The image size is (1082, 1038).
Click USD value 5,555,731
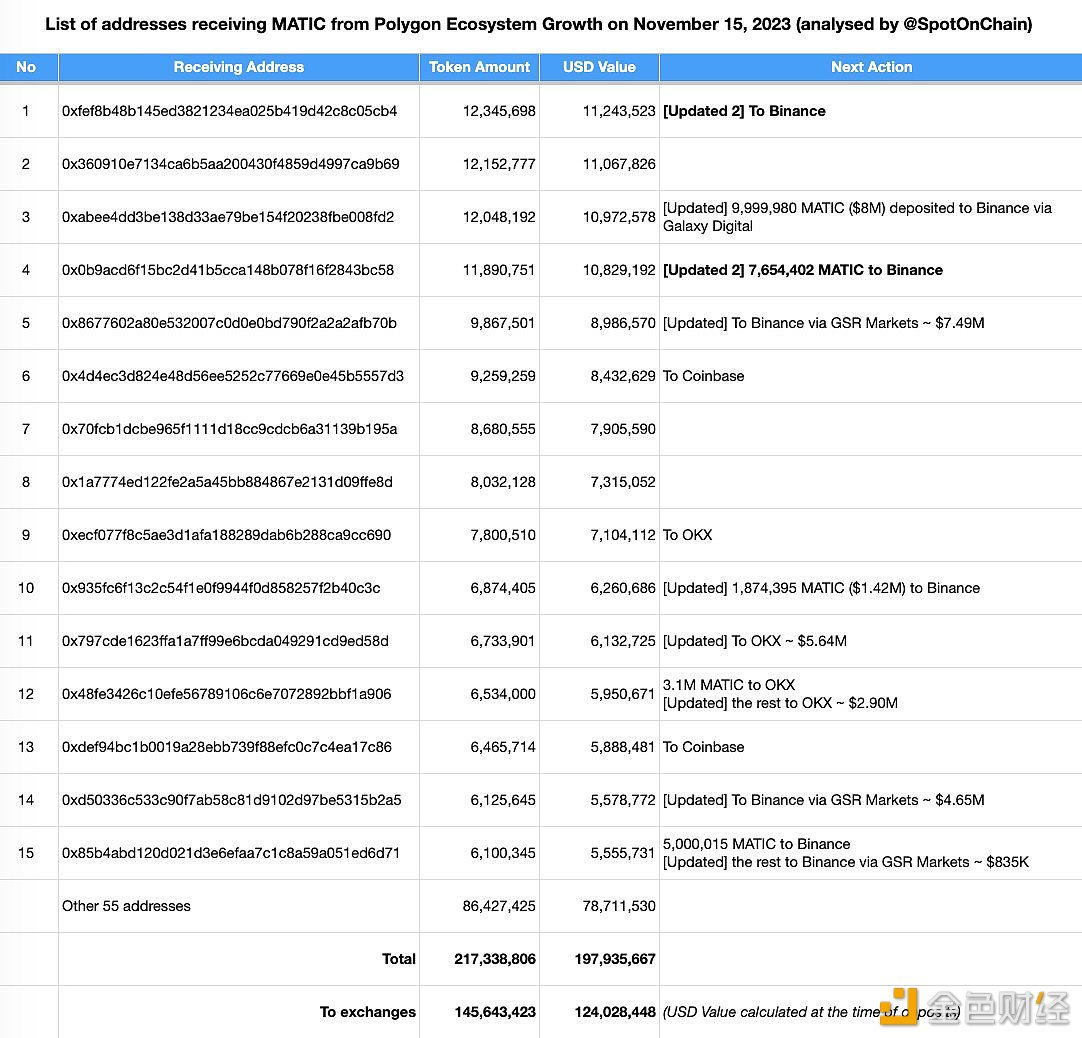[623, 853]
